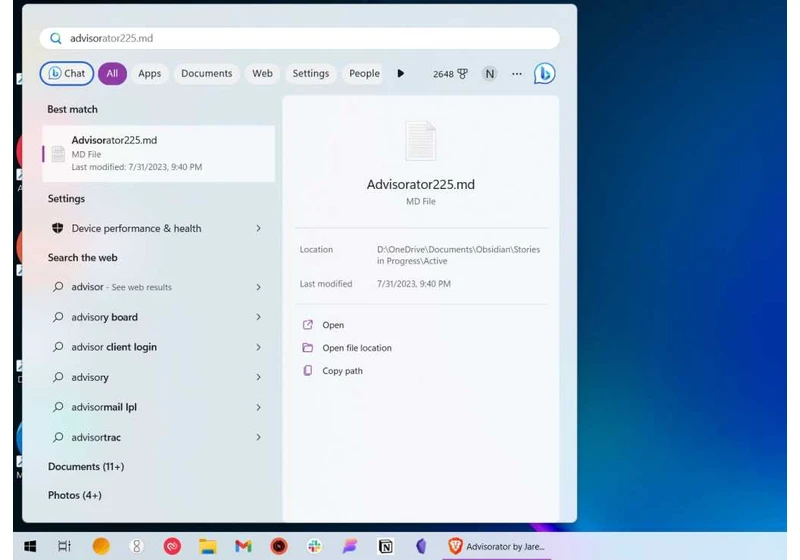Switch to the People filter tab
This screenshot has height=560, width=800.
pyautogui.click(x=364, y=73)
